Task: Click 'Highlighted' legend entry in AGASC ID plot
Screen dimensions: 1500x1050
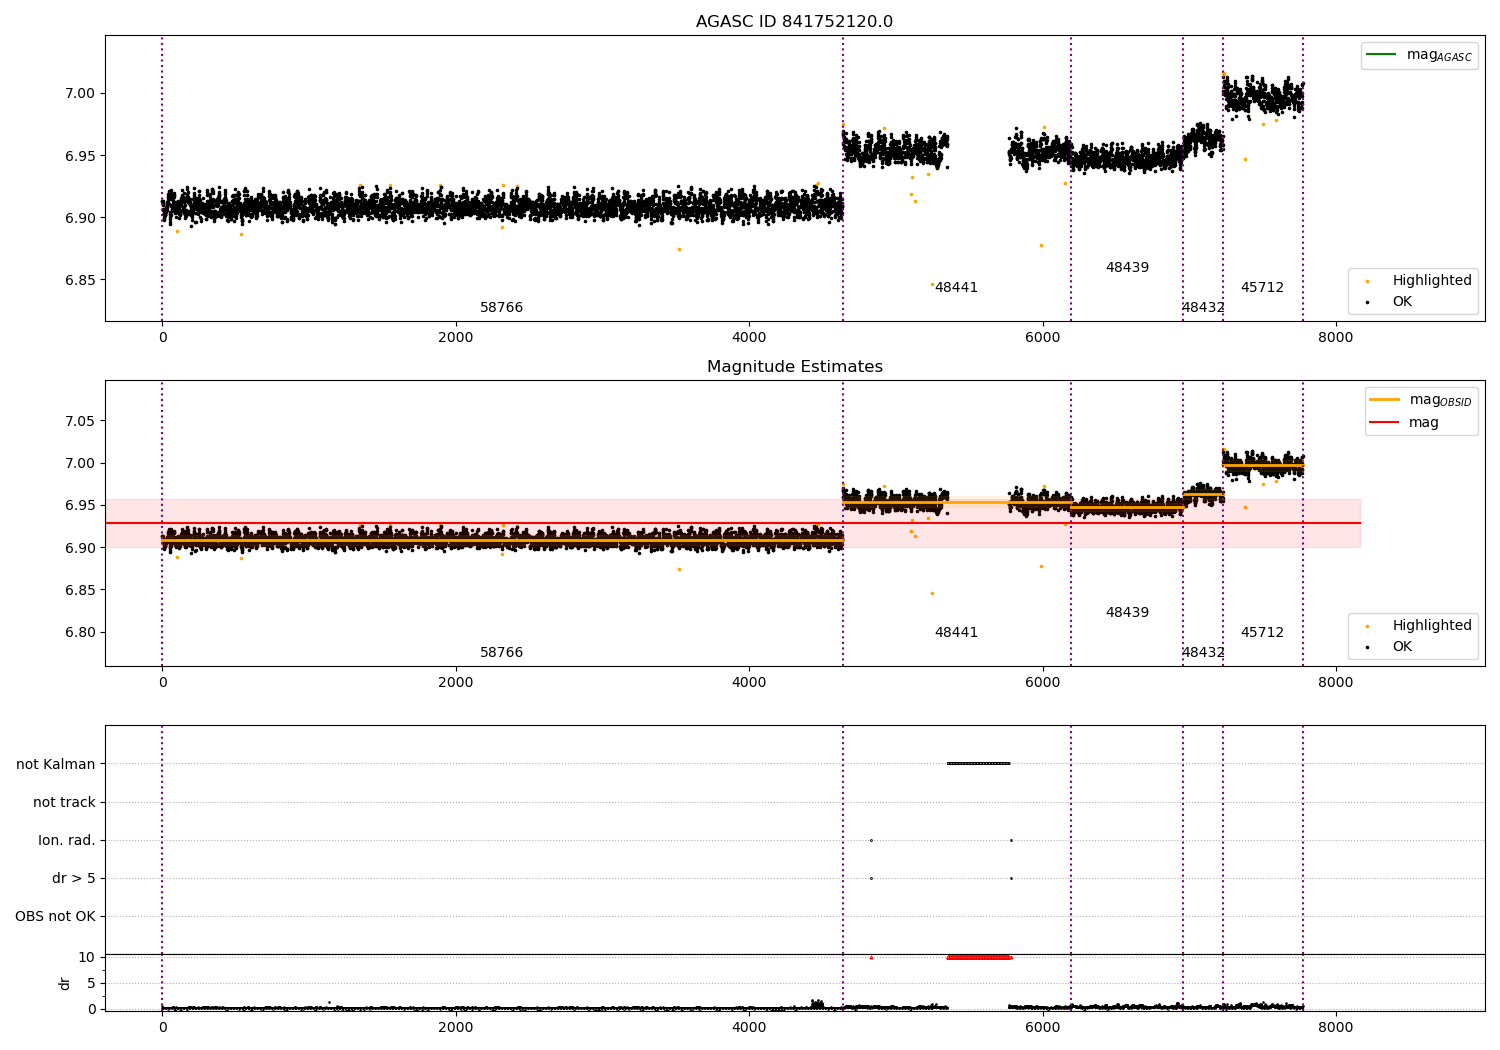Action: tap(1432, 281)
